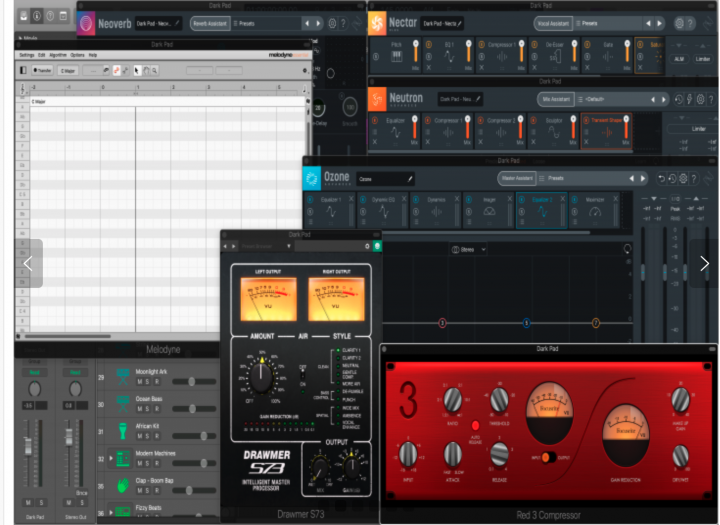Image resolution: width=720 pixels, height=525 pixels.
Task: Click the Neutron logo icon
Action: click(x=377, y=99)
